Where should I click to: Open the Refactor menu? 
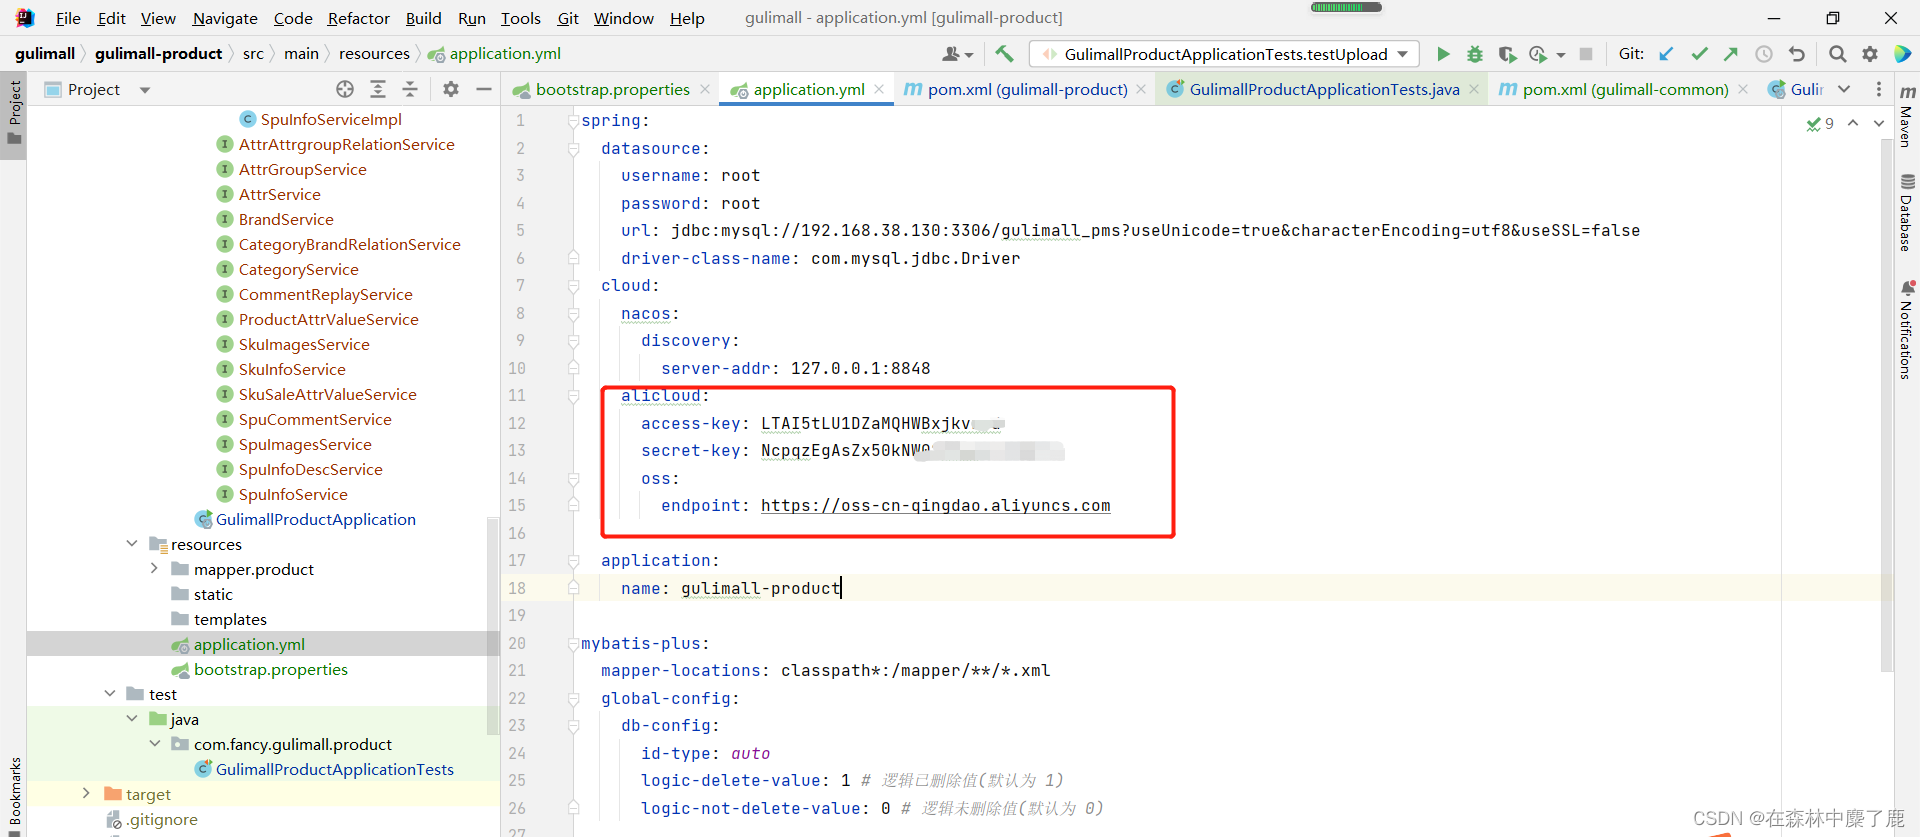(358, 18)
